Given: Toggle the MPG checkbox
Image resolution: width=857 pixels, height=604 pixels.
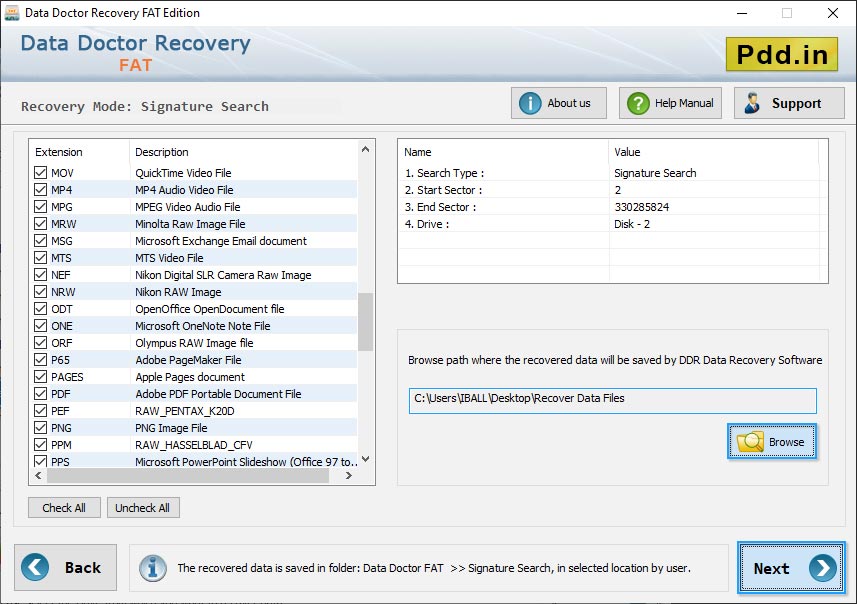Looking at the screenshot, I should 40,207.
